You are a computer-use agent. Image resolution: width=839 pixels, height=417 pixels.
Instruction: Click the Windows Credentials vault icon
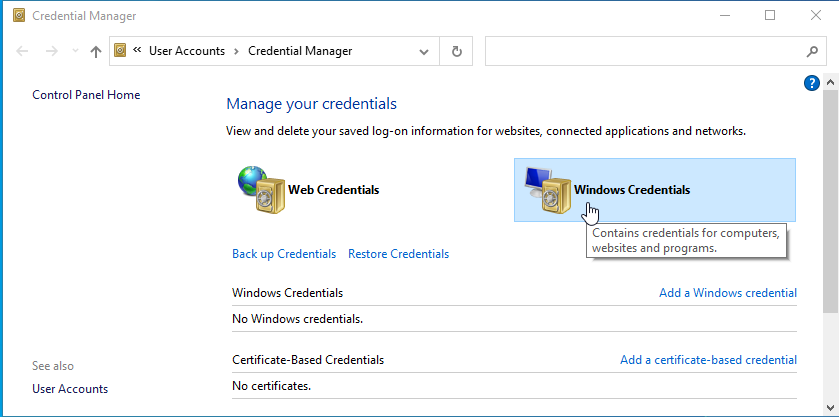pyautogui.click(x=546, y=189)
